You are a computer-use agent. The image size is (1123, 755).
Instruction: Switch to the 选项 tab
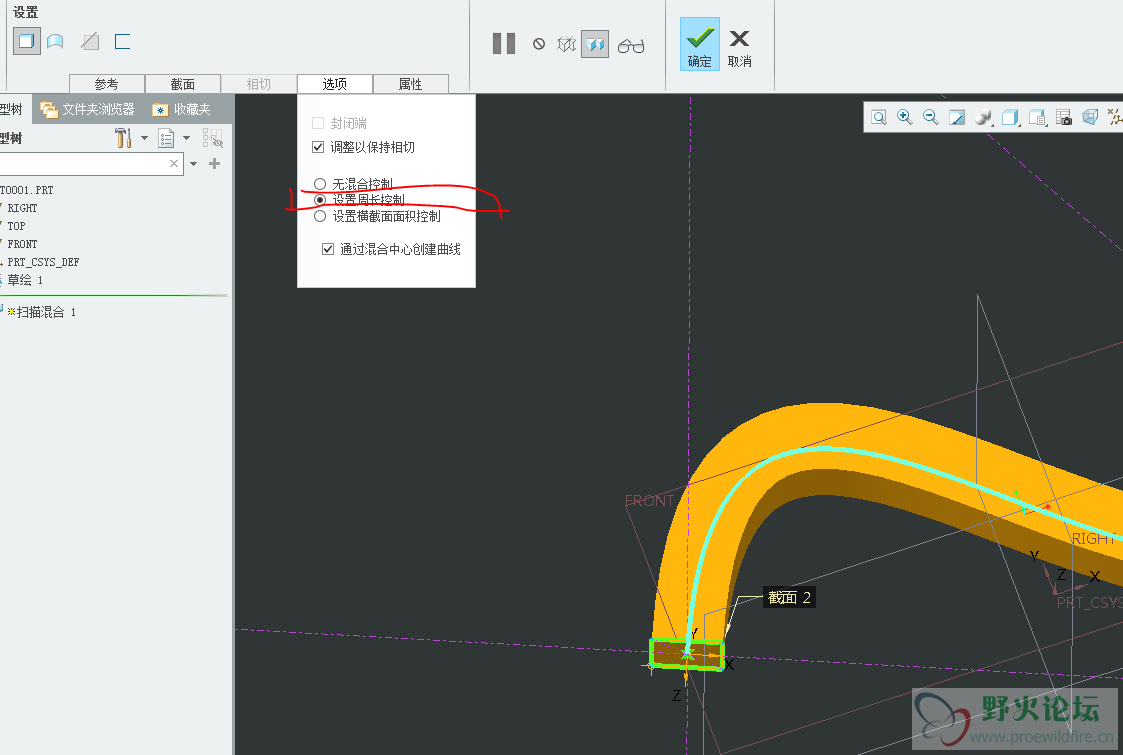[334, 84]
